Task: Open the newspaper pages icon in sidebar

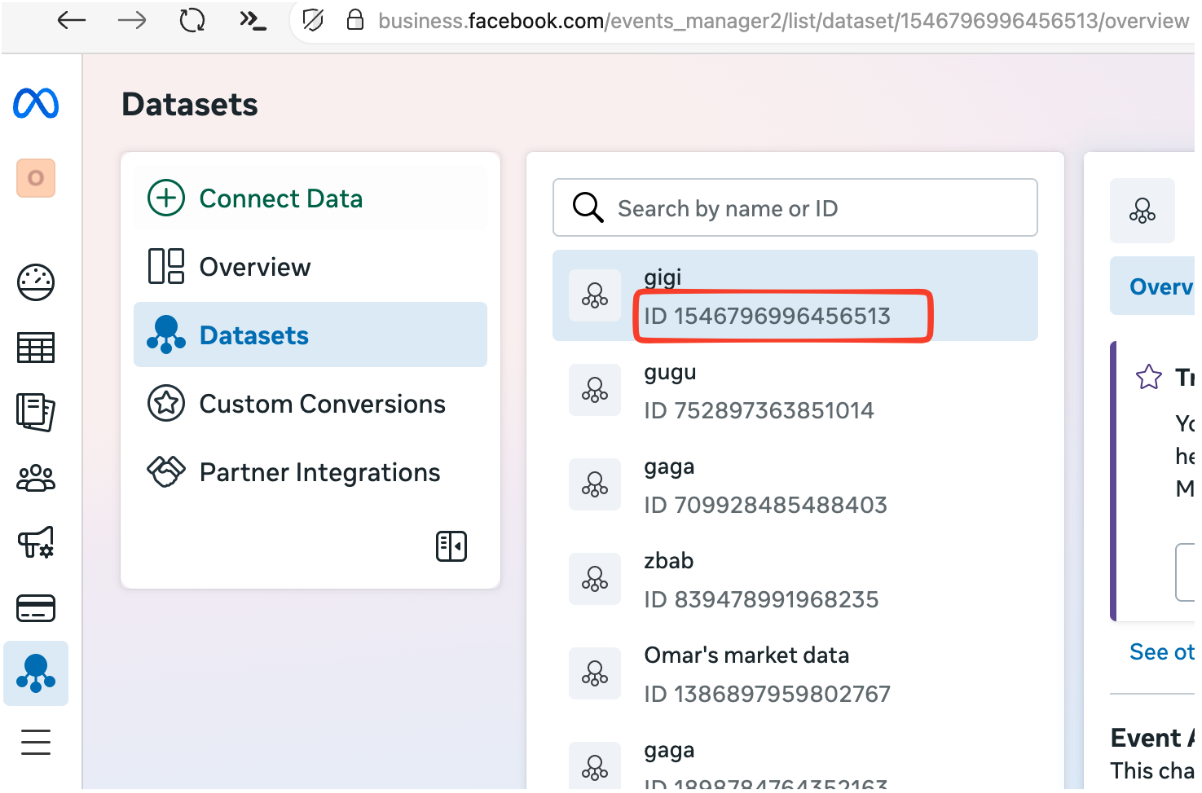Action: (x=36, y=412)
